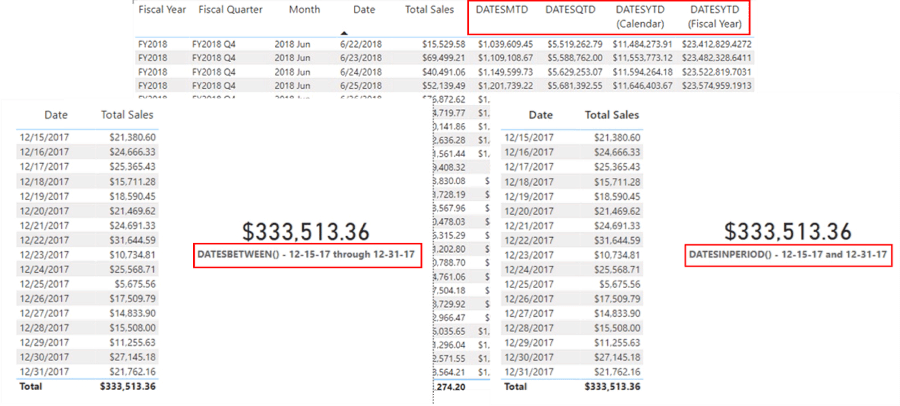900x406 pixels.
Task: Select $5,675.56 in the table beside the DATESBETWEEN card
Action: pyautogui.click(x=135, y=284)
